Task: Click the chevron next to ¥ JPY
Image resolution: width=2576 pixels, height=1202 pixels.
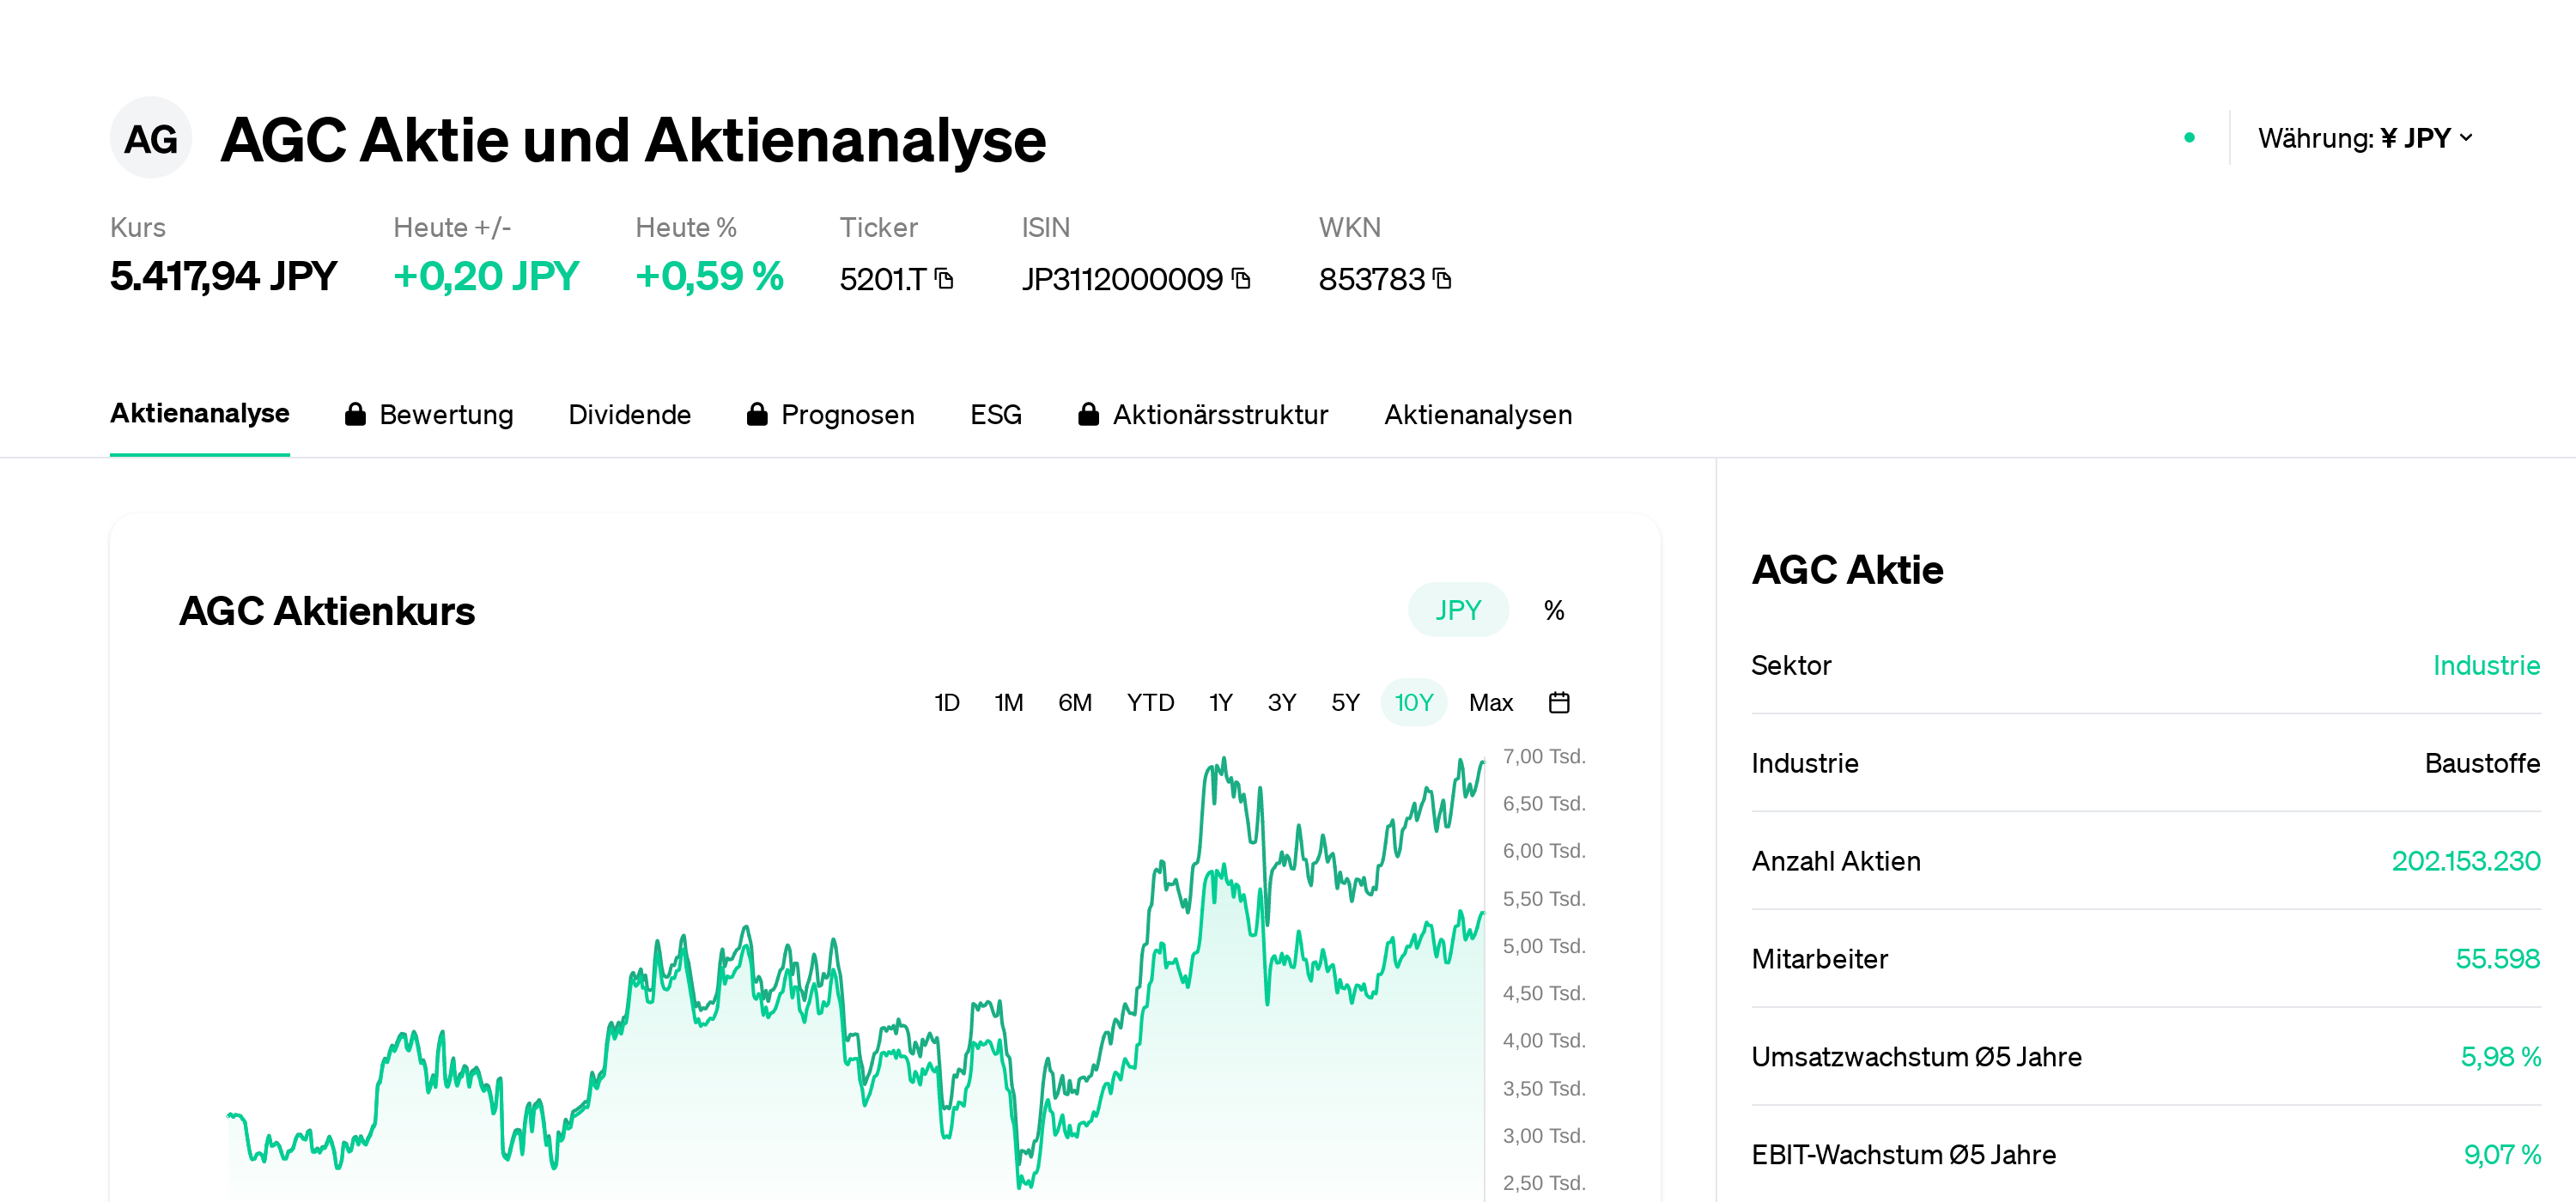Action: tap(2466, 138)
